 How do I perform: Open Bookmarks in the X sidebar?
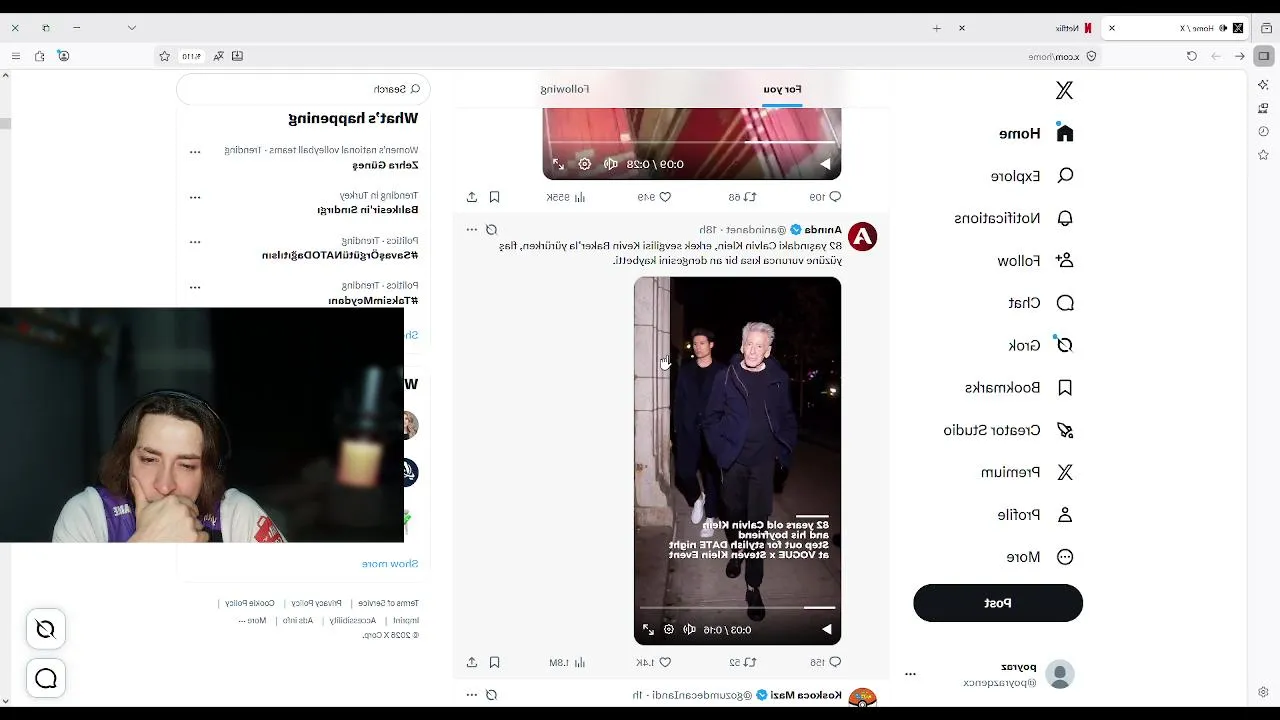tap(1019, 388)
